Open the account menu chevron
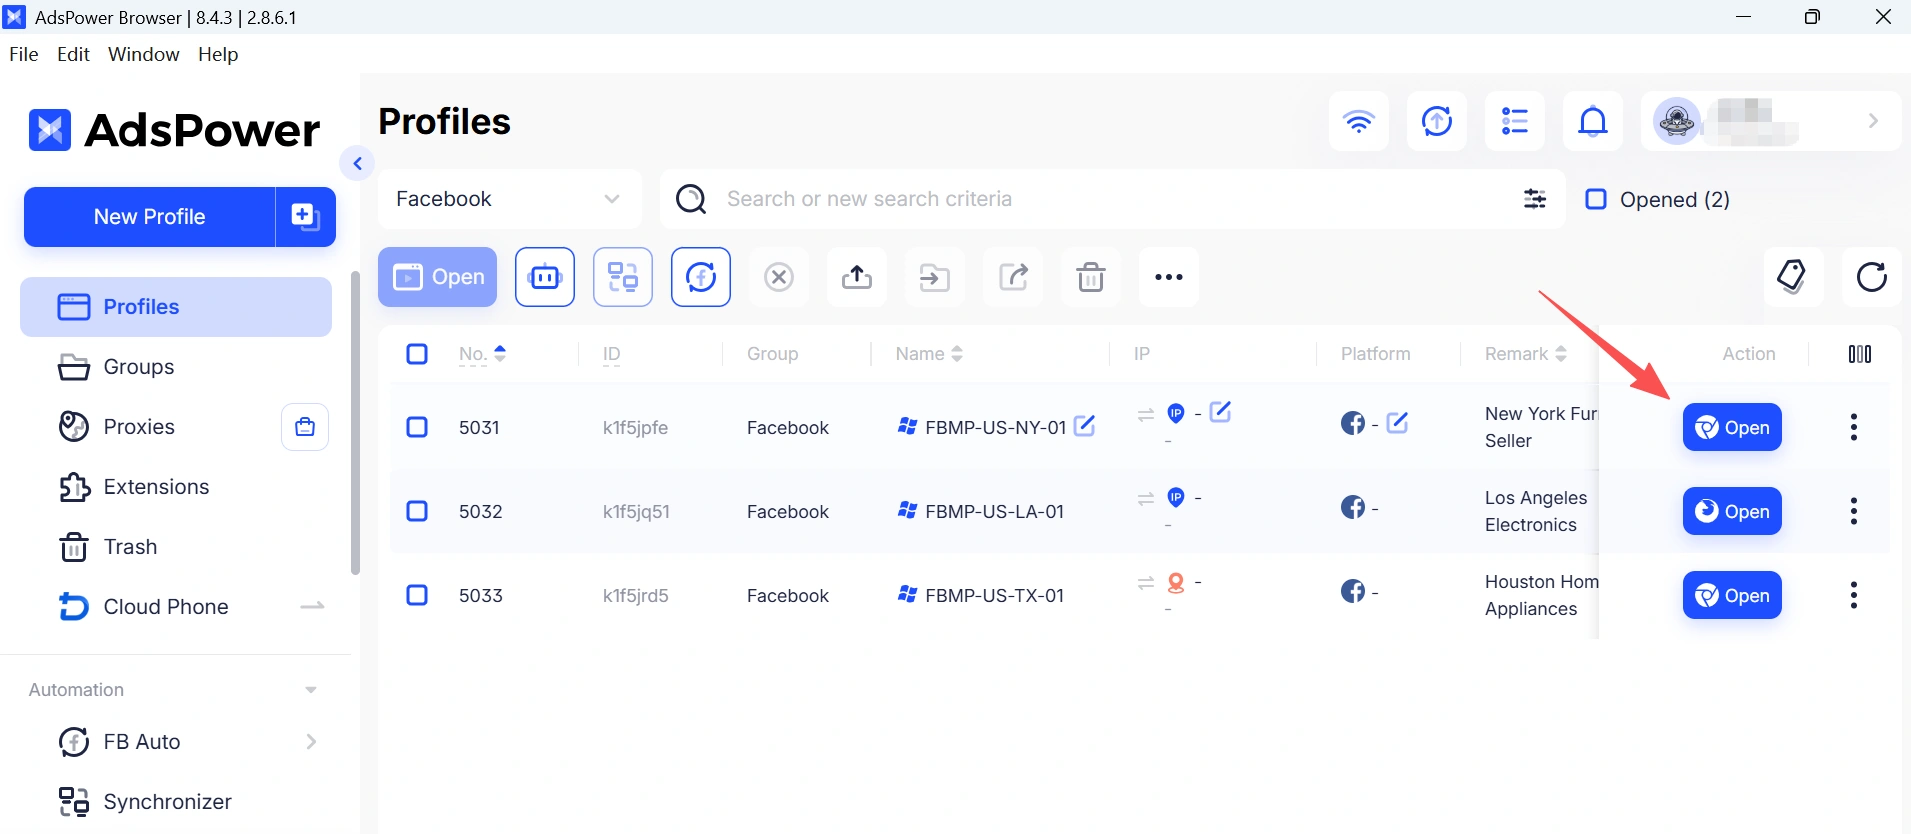 point(1873,121)
